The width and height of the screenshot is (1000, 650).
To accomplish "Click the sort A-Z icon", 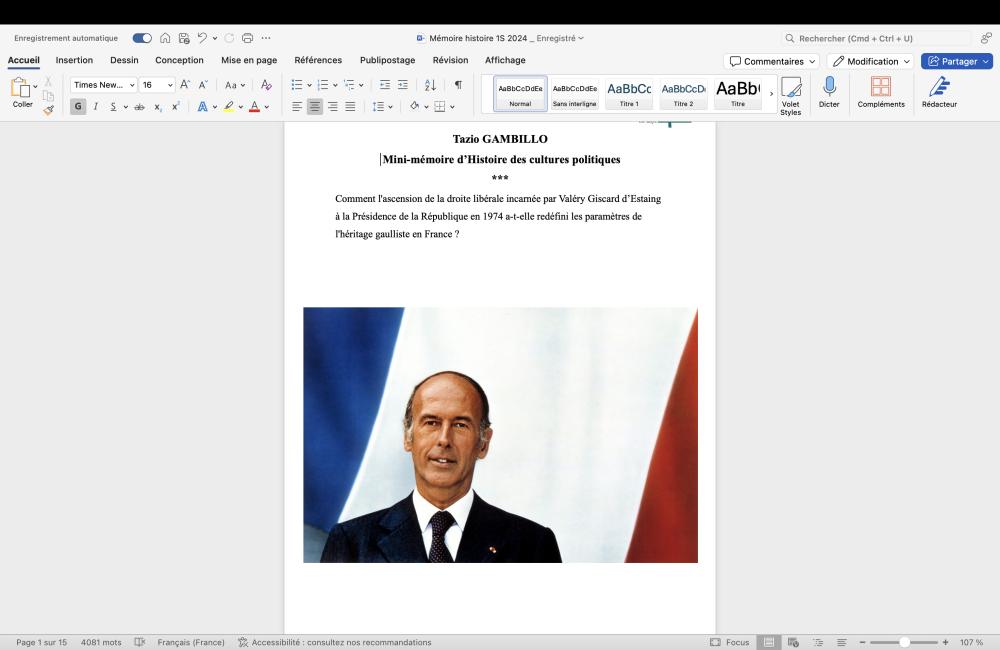I will [431, 85].
